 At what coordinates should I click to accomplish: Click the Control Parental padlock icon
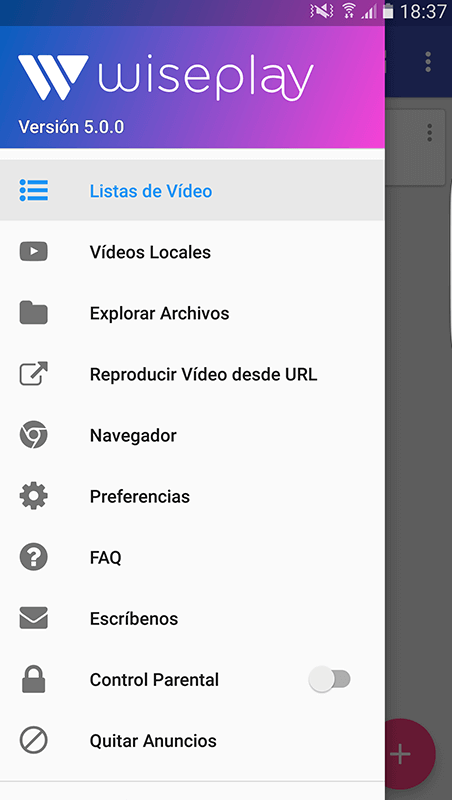(x=34, y=679)
